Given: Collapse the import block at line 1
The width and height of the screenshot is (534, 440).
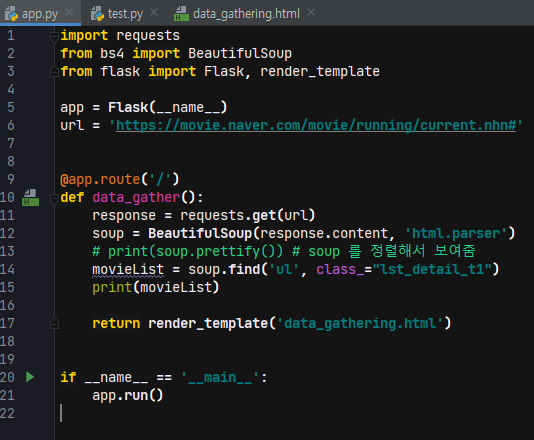Looking at the screenshot, I should click(x=54, y=36).
